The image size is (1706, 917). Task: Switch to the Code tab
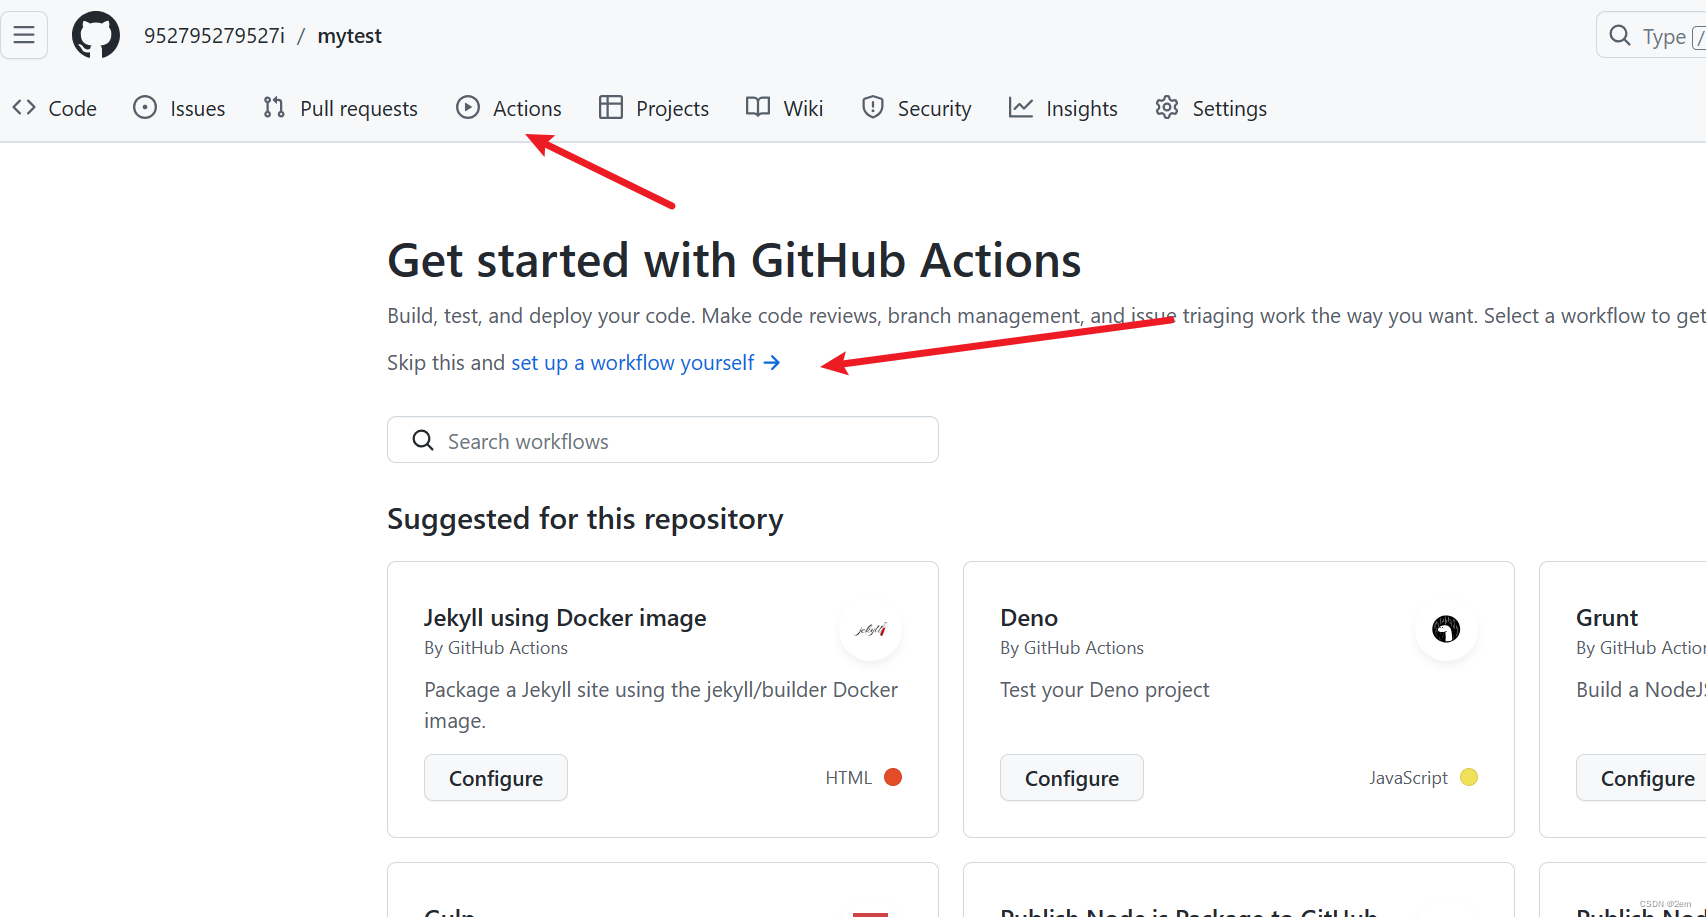click(x=55, y=108)
